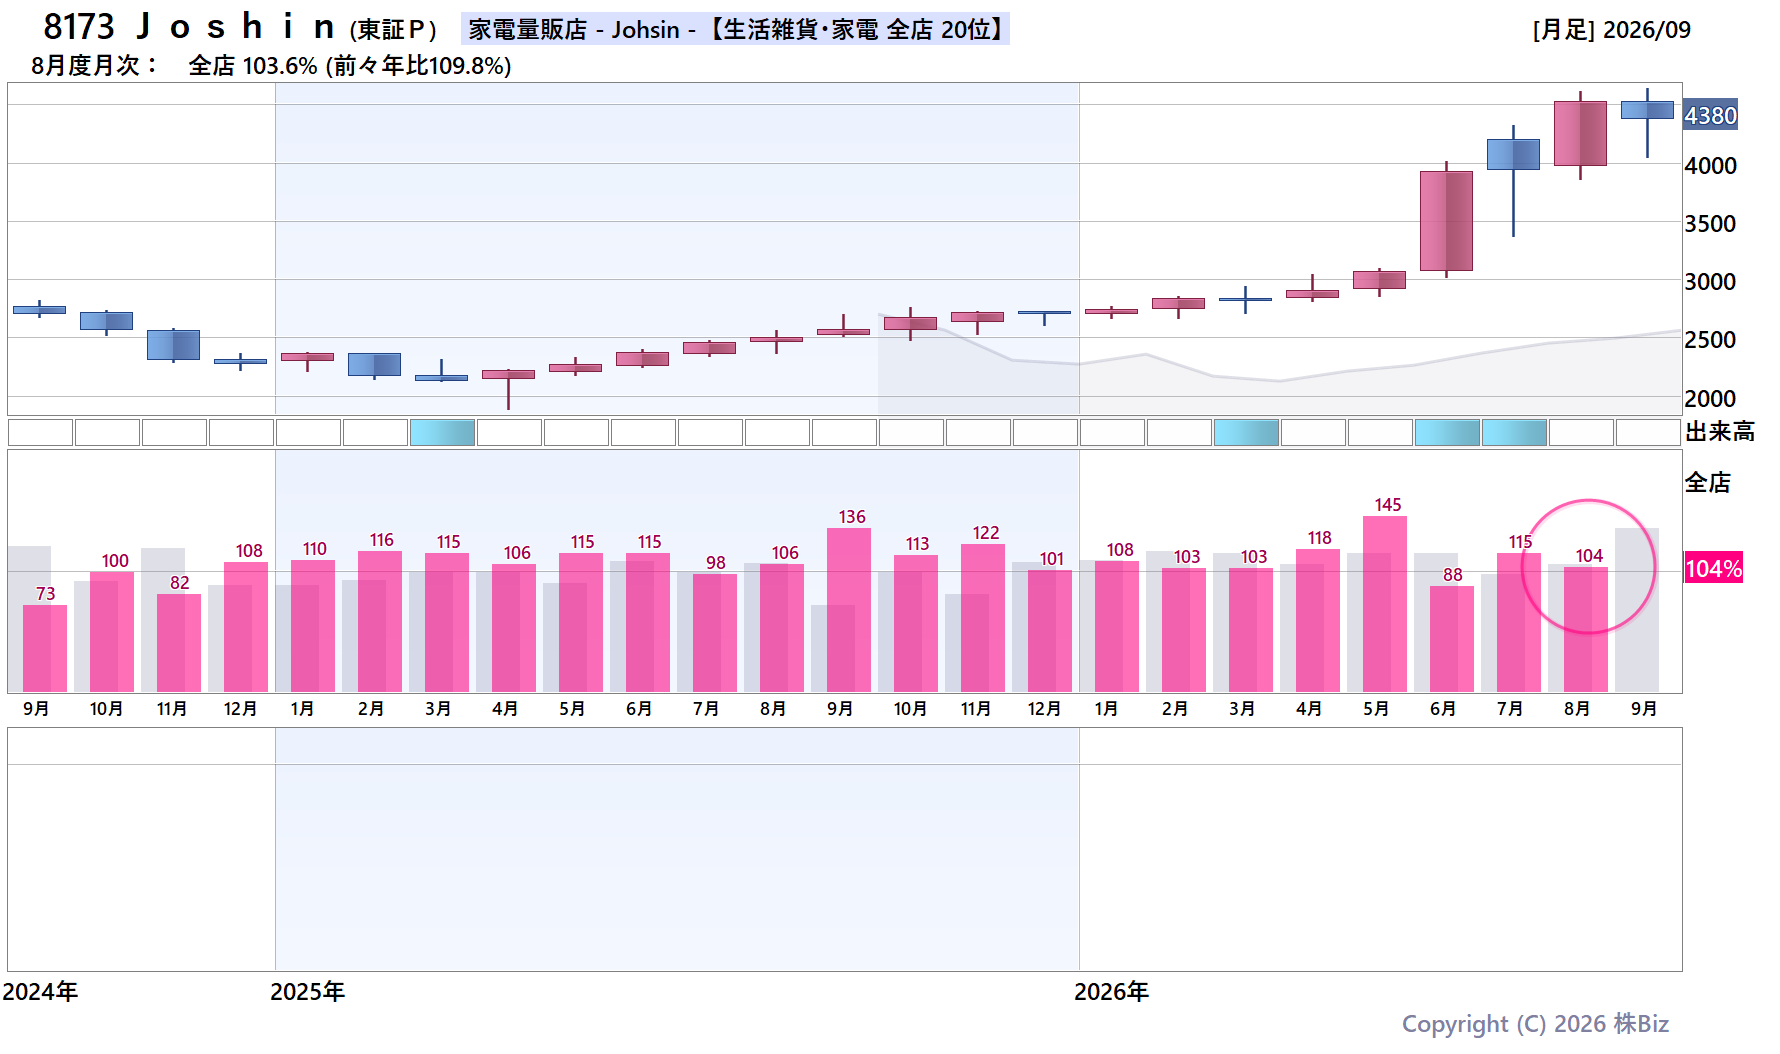The width and height of the screenshot is (1780, 1054).
Task: Select the highlighted 家電量販店 - Johsin category banner
Action: 735,29
